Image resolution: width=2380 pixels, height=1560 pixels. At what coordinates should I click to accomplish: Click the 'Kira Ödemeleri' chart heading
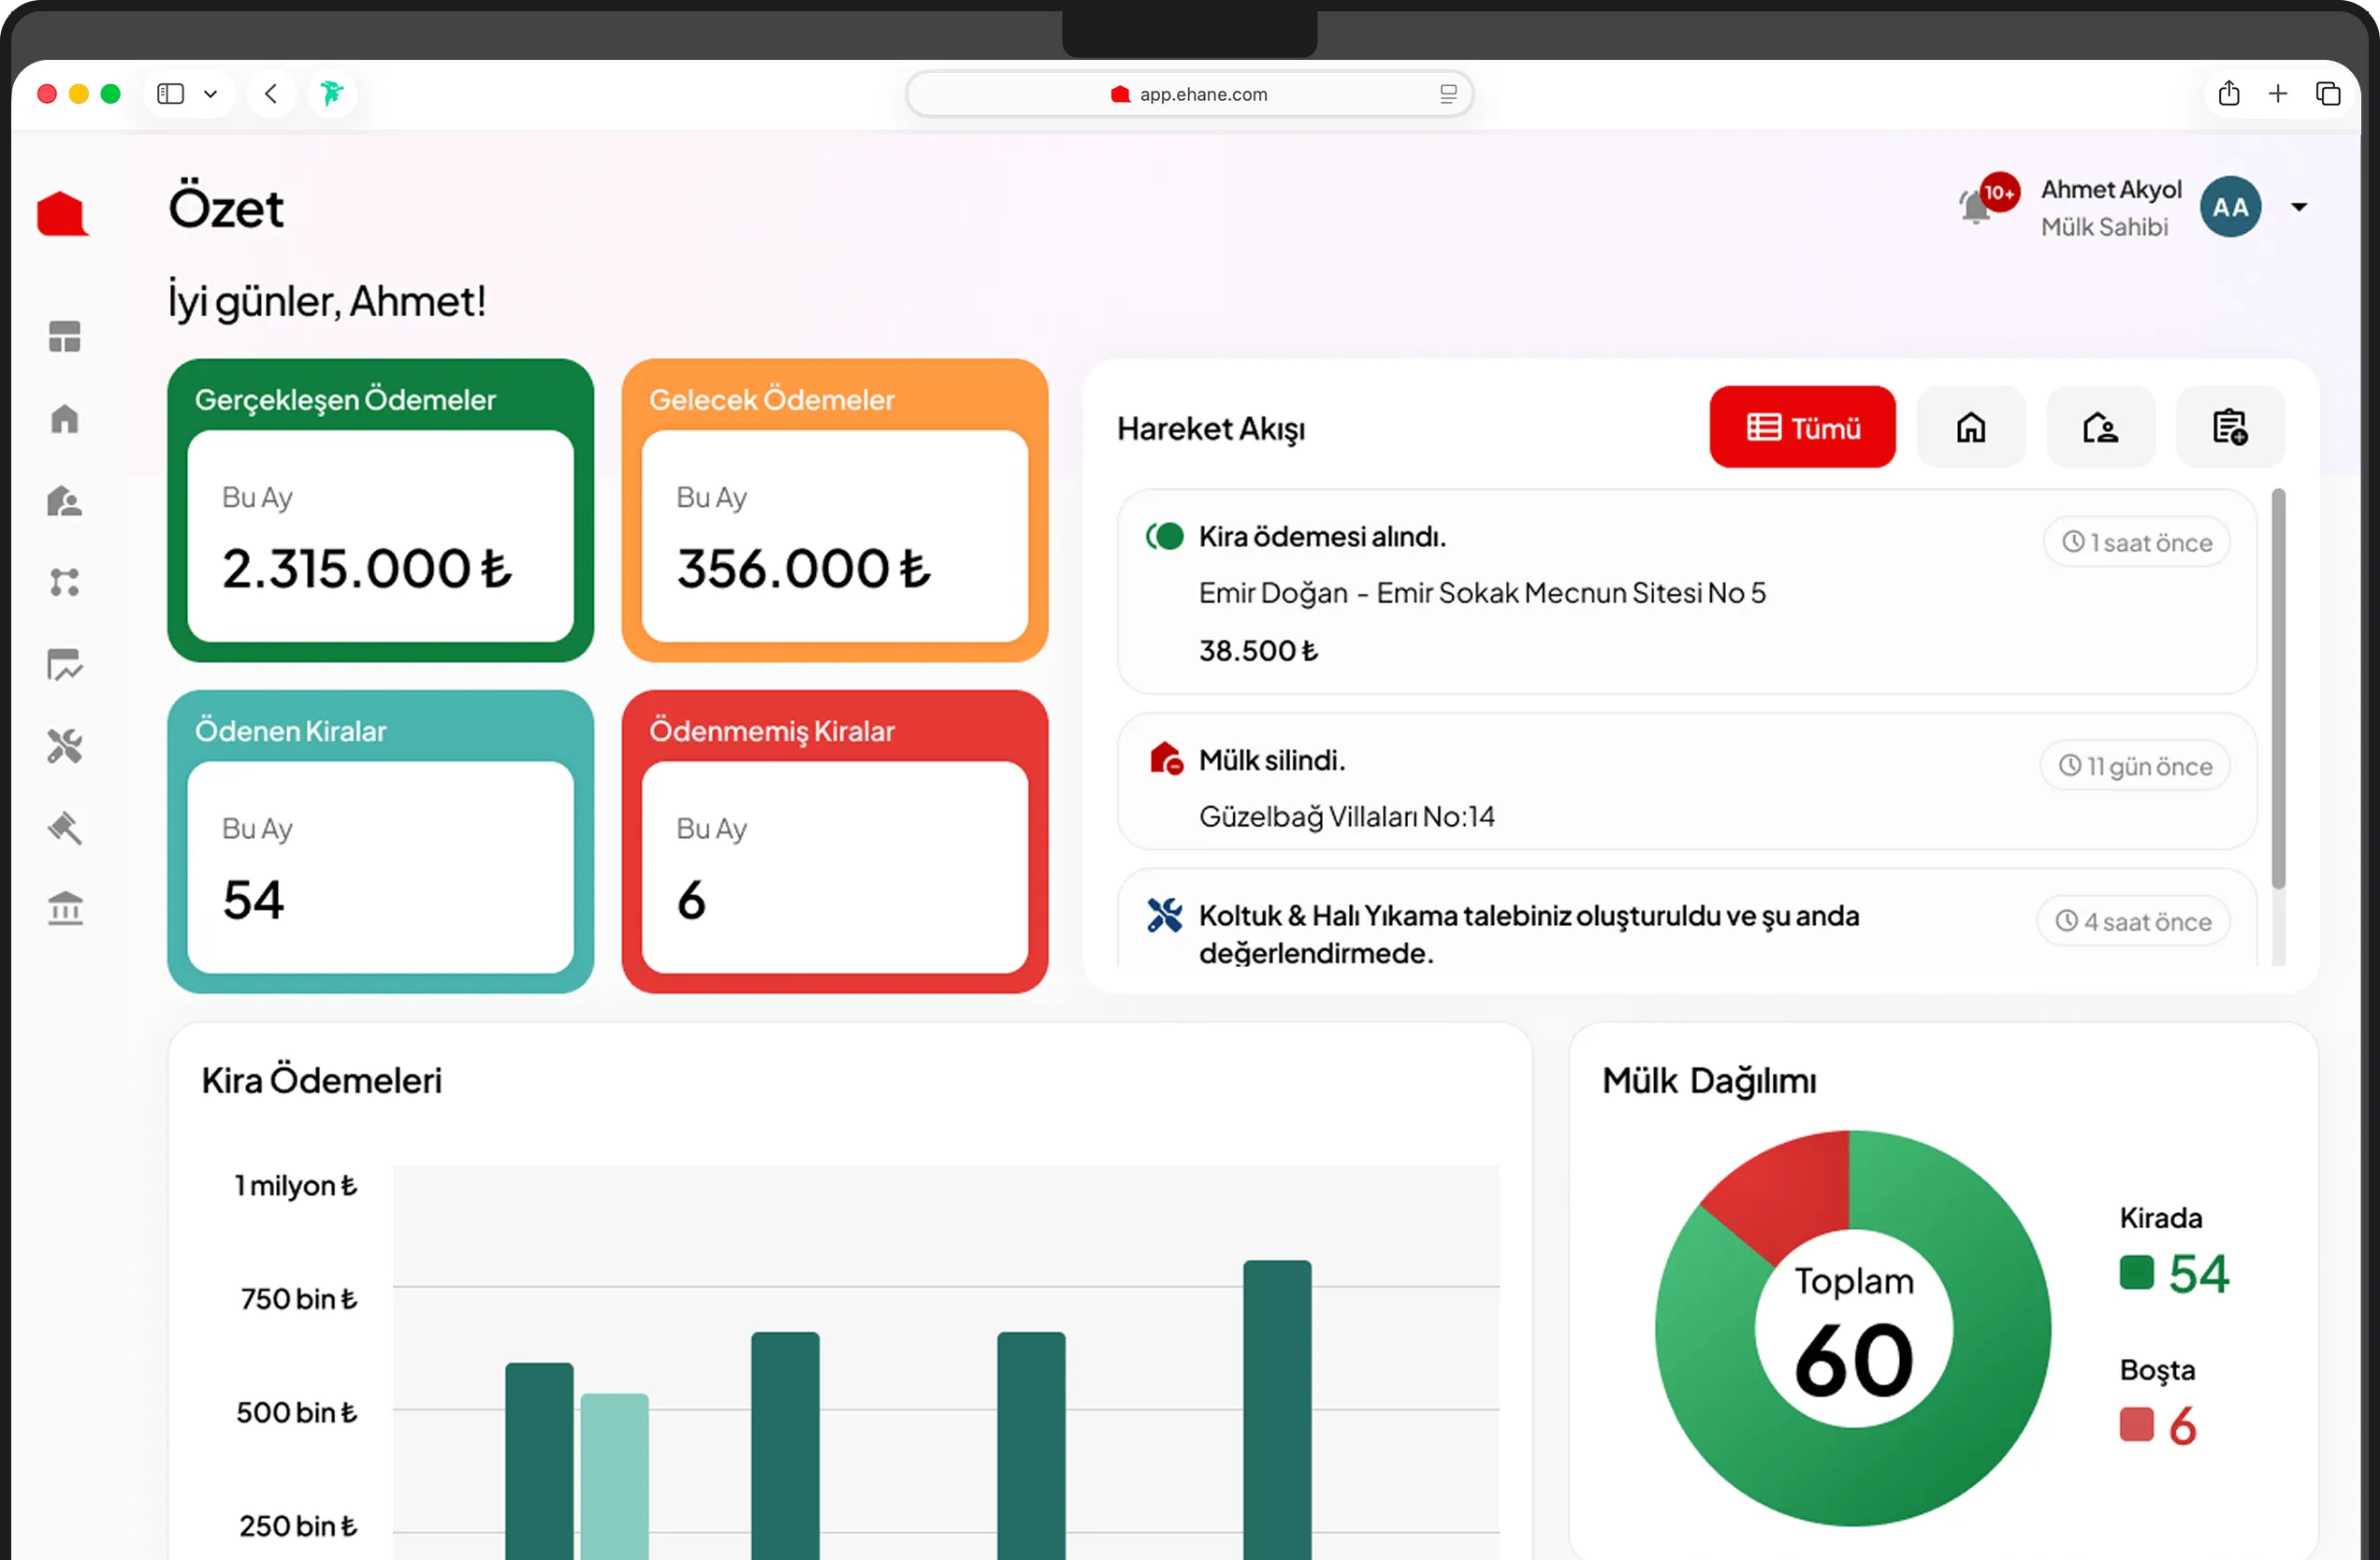(x=322, y=1081)
